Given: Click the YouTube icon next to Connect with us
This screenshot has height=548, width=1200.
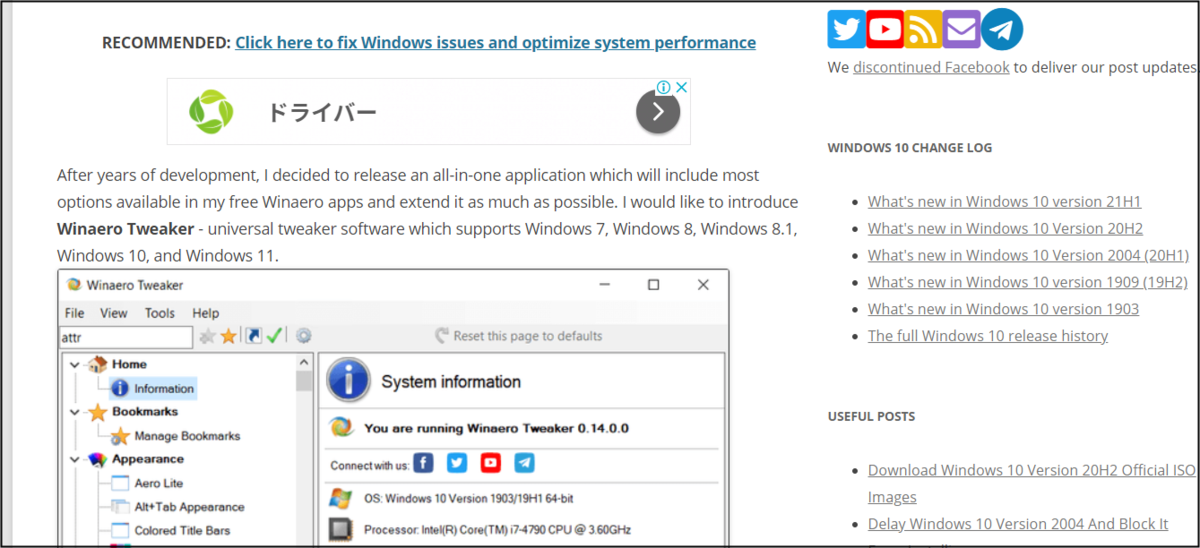Looking at the screenshot, I should pyautogui.click(x=491, y=463).
